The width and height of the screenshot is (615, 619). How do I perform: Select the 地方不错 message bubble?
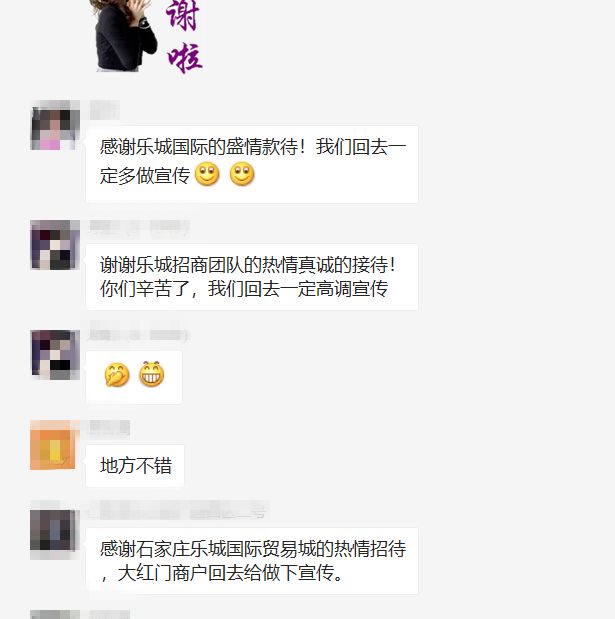[x=135, y=465]
